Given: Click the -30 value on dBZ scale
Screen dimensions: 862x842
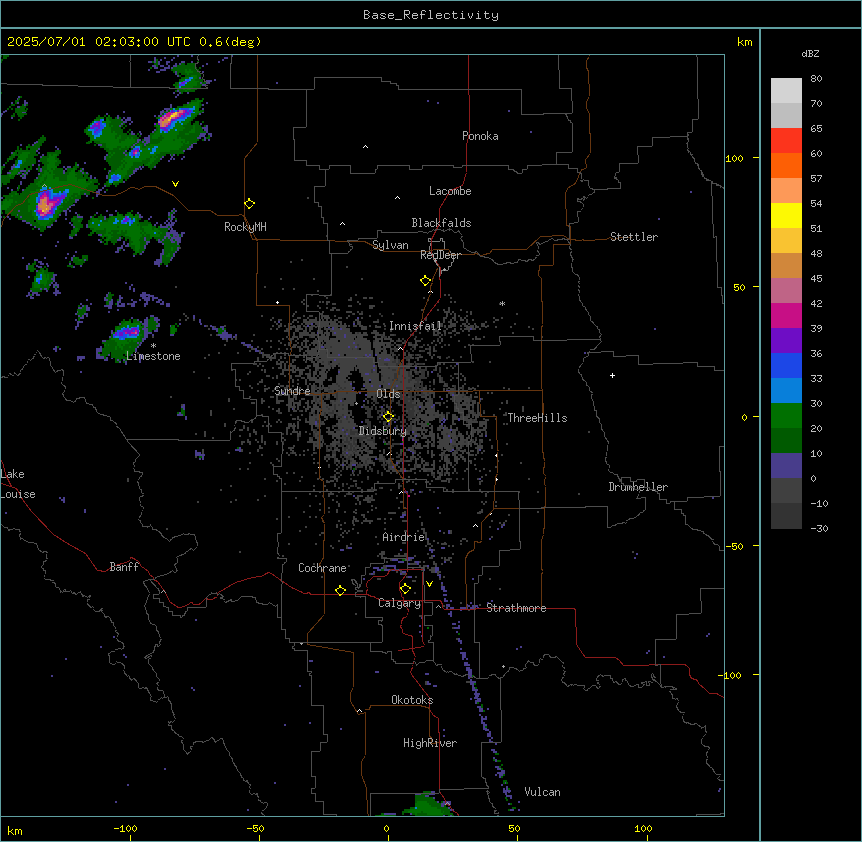Looking at the screenshot, I should coord(819,528).
